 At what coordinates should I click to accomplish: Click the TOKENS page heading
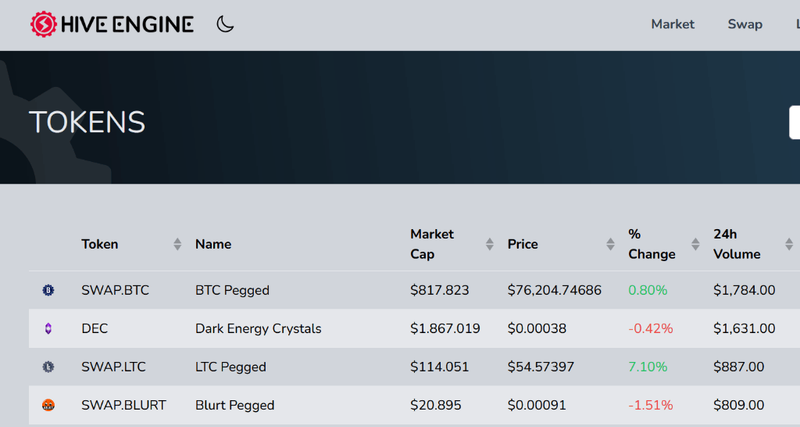click(87, 122)
